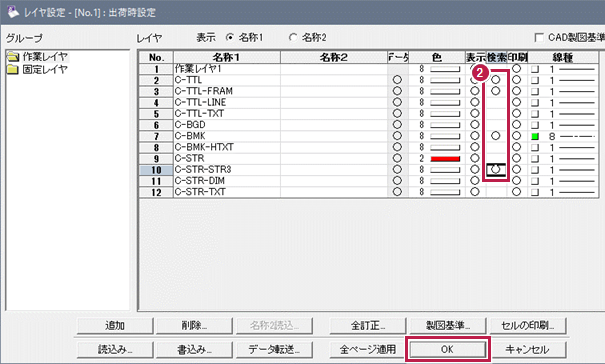The image size is (605, 364).
Task: Click the layer settings title bar icon
Action: point(13,12)
